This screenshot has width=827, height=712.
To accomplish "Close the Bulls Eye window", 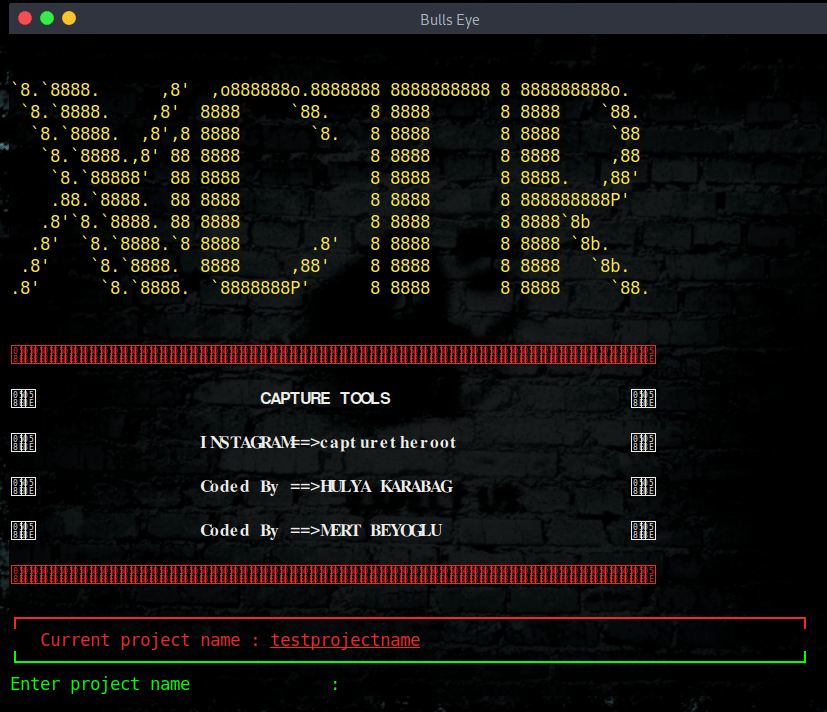I will (x=24, y=19).
